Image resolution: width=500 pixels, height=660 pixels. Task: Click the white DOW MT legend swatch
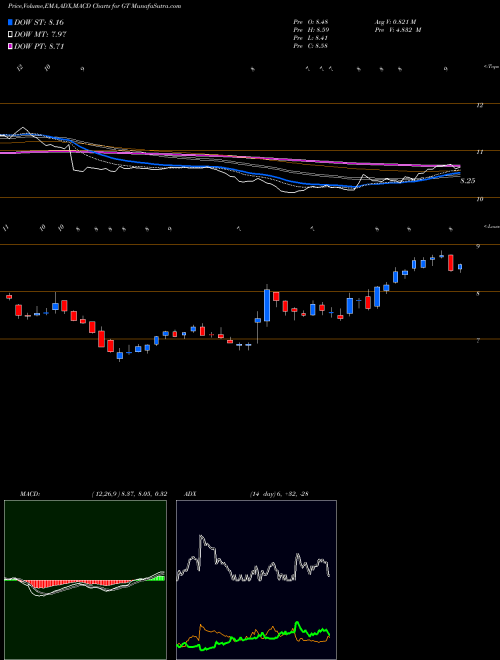10,35
